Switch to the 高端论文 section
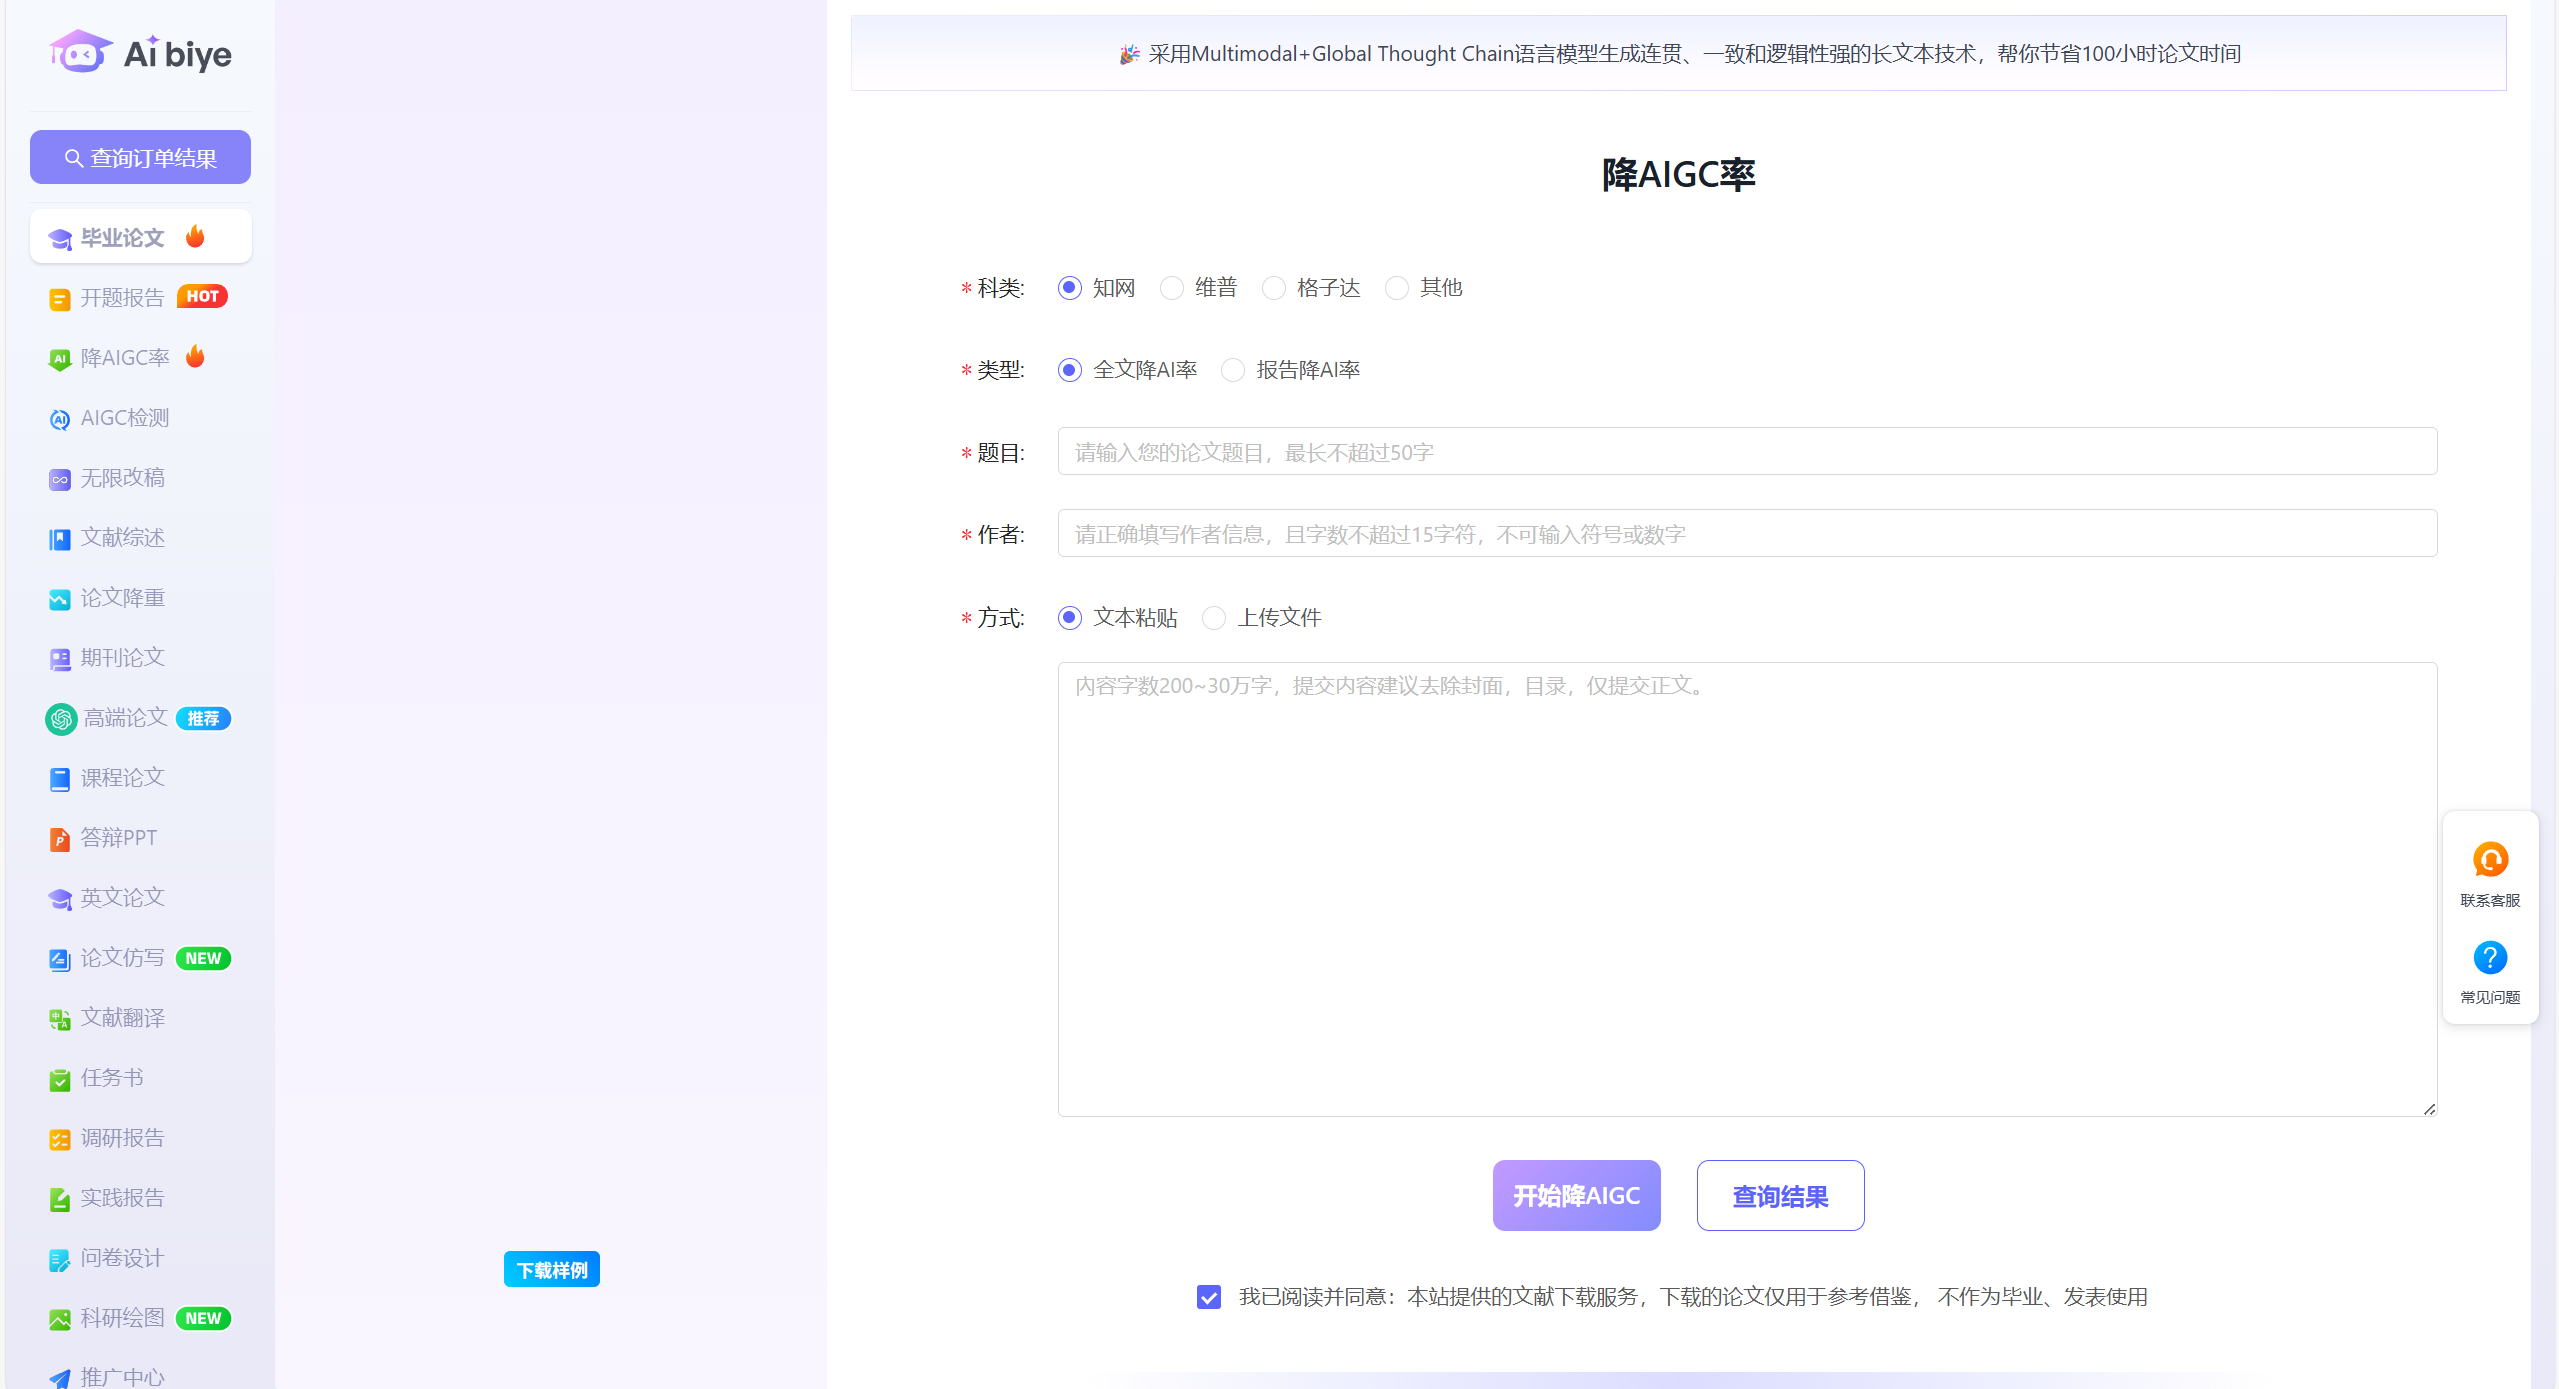The width and height of the screenshot is (2559, 1389). (125, 718)
